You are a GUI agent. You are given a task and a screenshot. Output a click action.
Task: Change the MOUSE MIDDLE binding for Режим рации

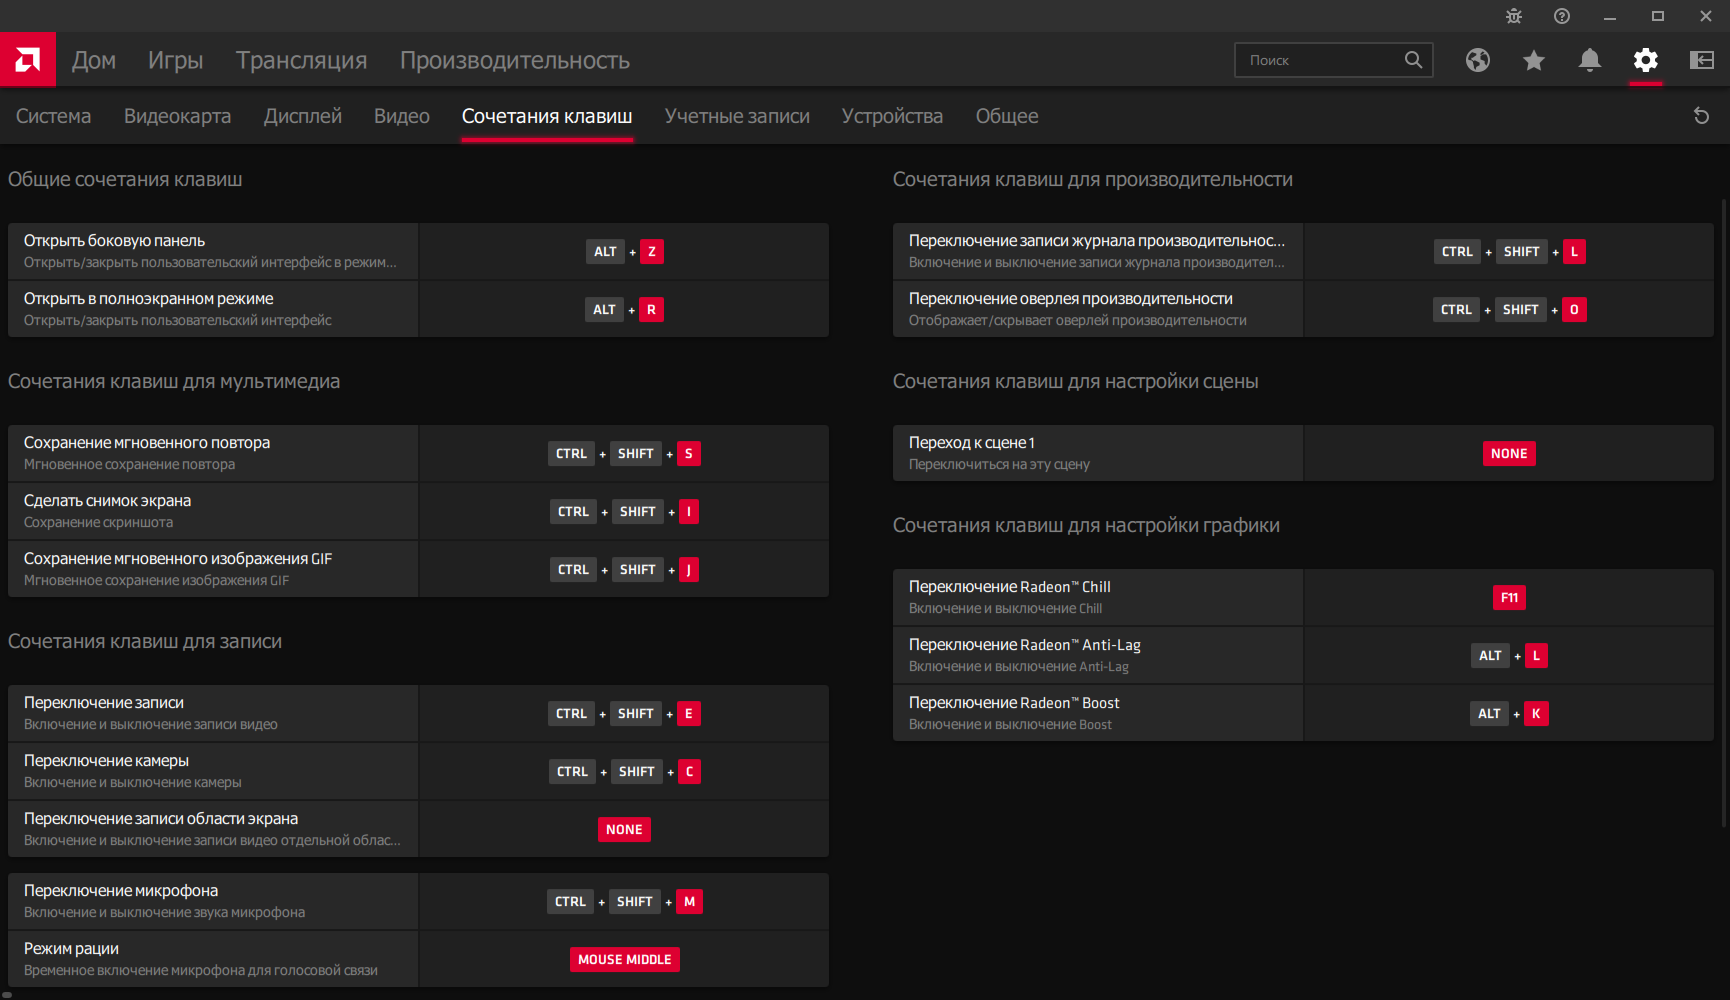point(625,960)
